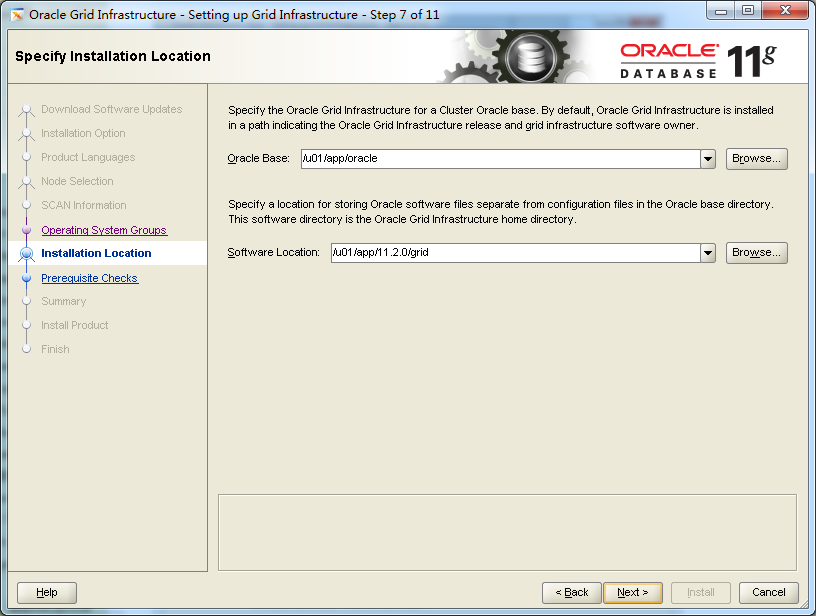Screen dimensions: 816x616
Task: Click the Install Product step bullet
Action: 27,325
